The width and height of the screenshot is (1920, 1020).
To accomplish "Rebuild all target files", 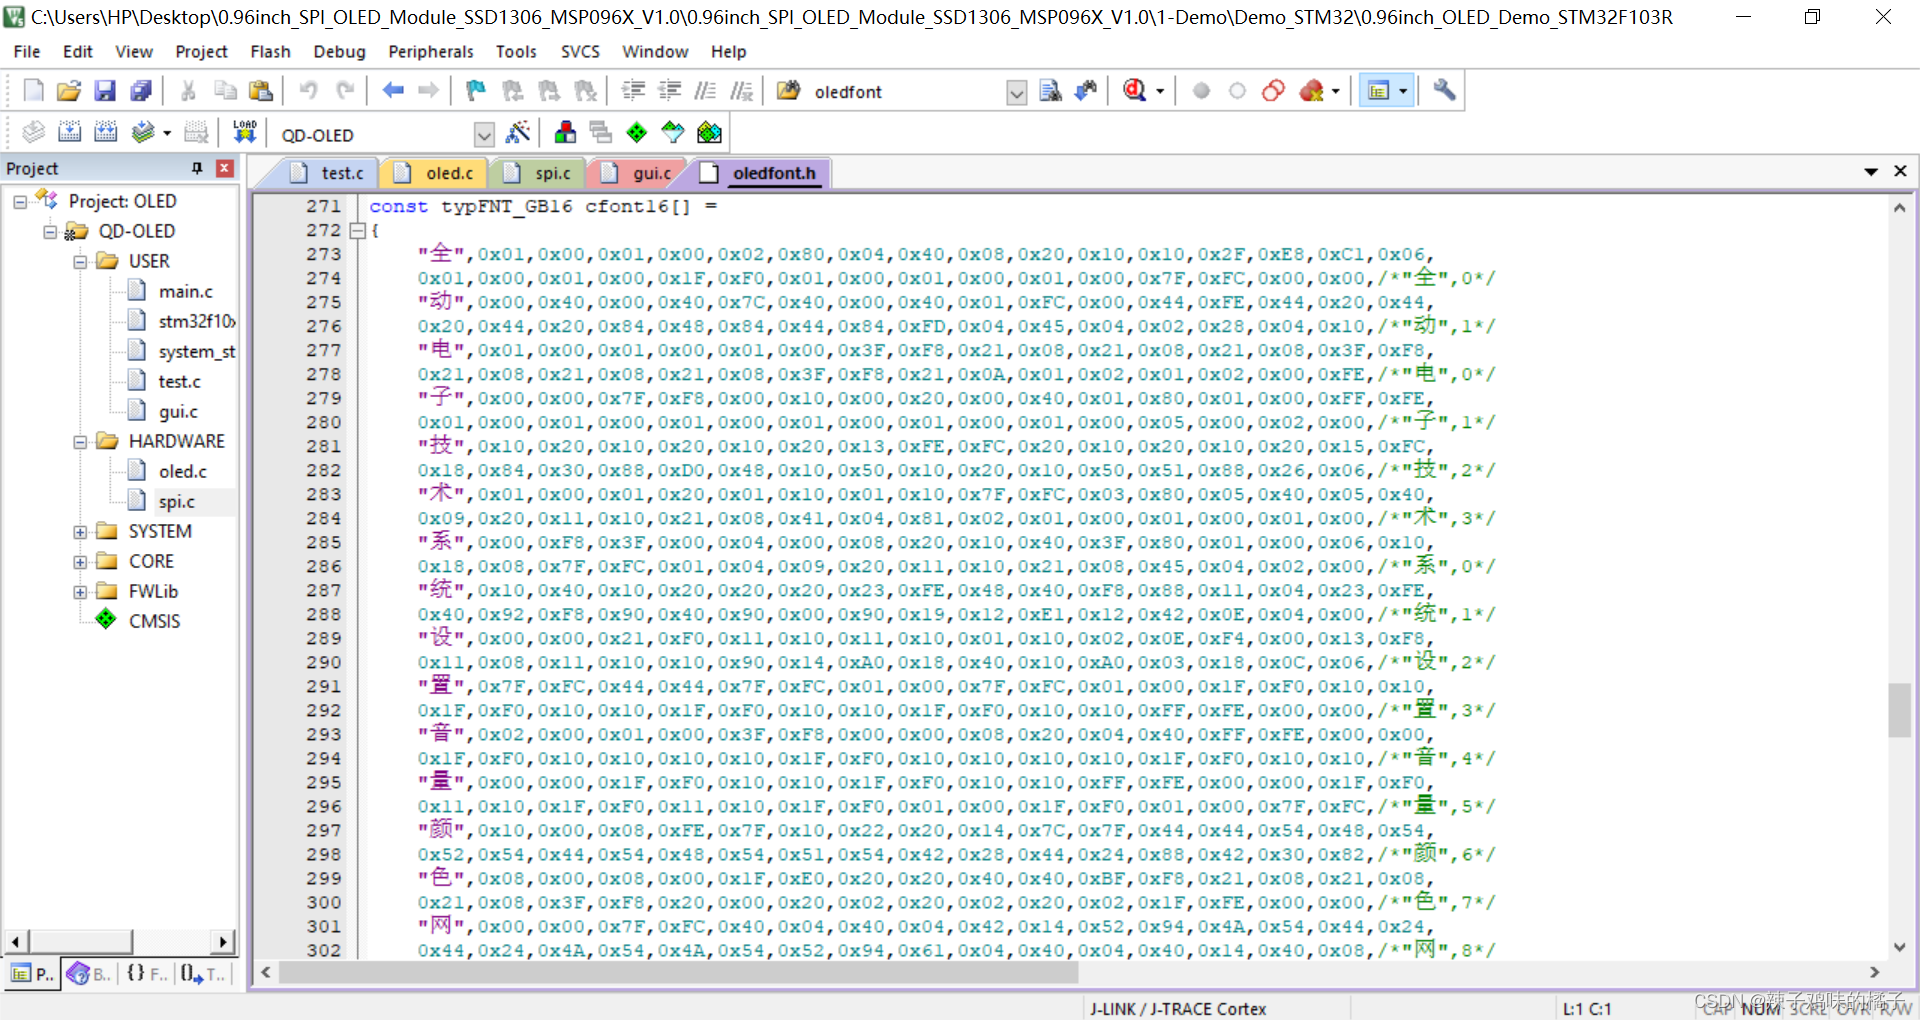I will coord(105,132).
